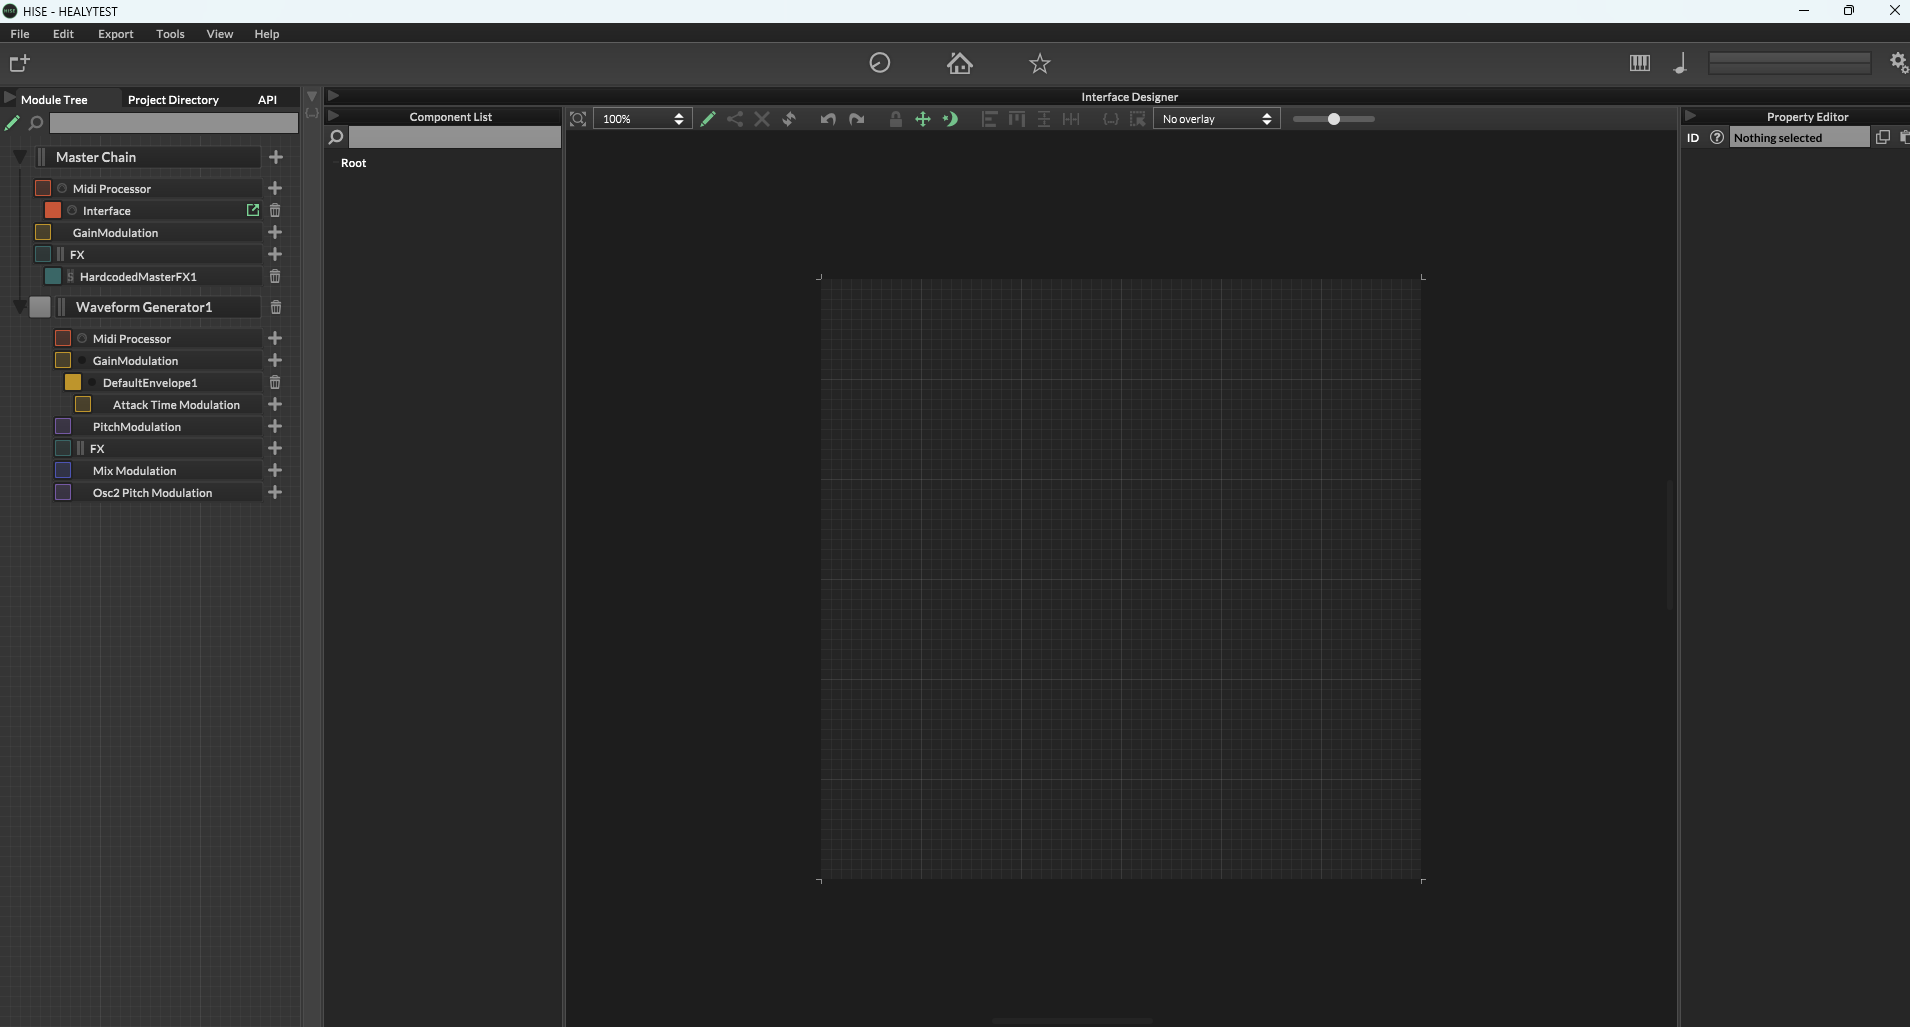Open the Tools menu
1910x1027 pixels.
(x=170, y=34)
